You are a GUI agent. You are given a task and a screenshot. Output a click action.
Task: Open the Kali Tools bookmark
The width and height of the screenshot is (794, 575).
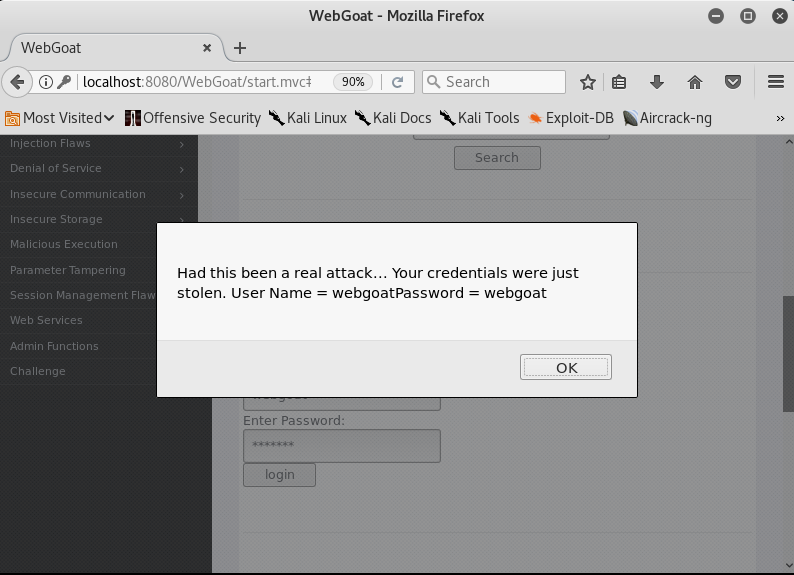479,118
